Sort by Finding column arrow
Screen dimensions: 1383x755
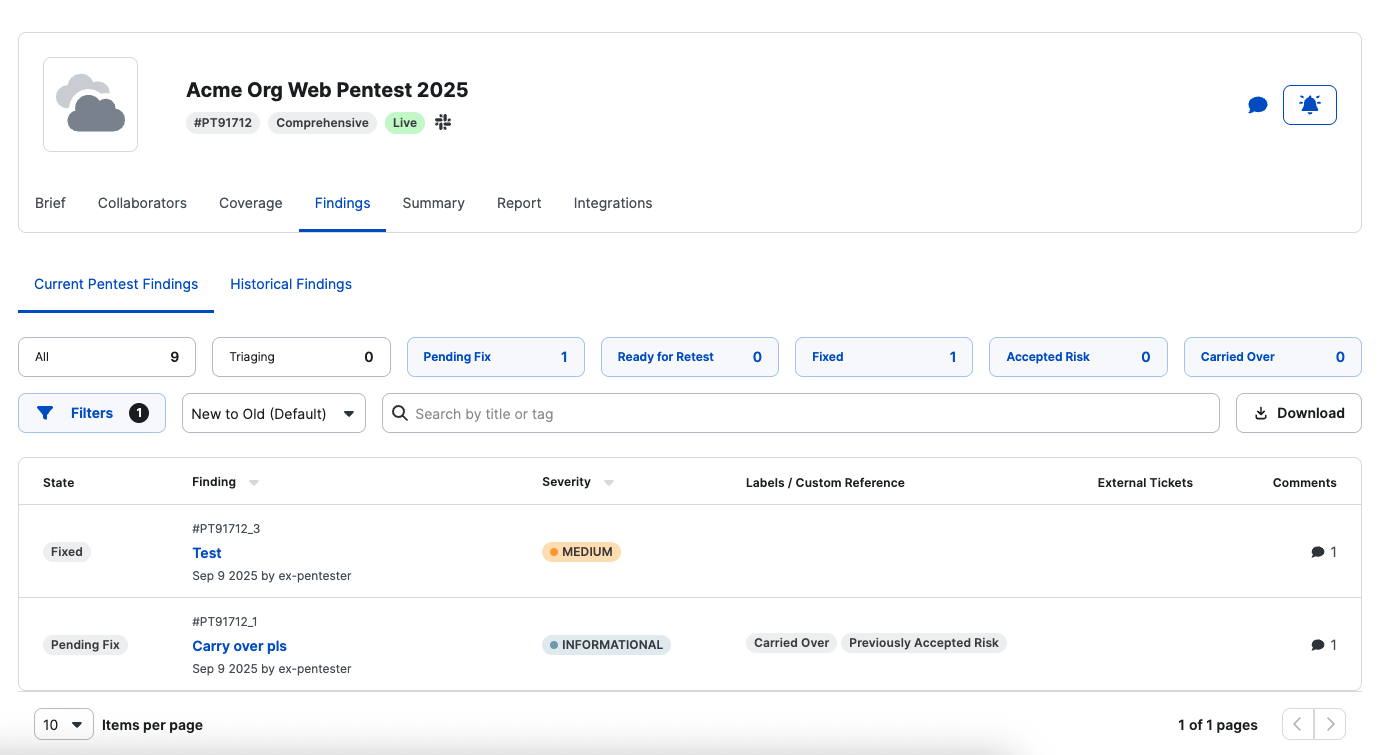click(254, 483)
